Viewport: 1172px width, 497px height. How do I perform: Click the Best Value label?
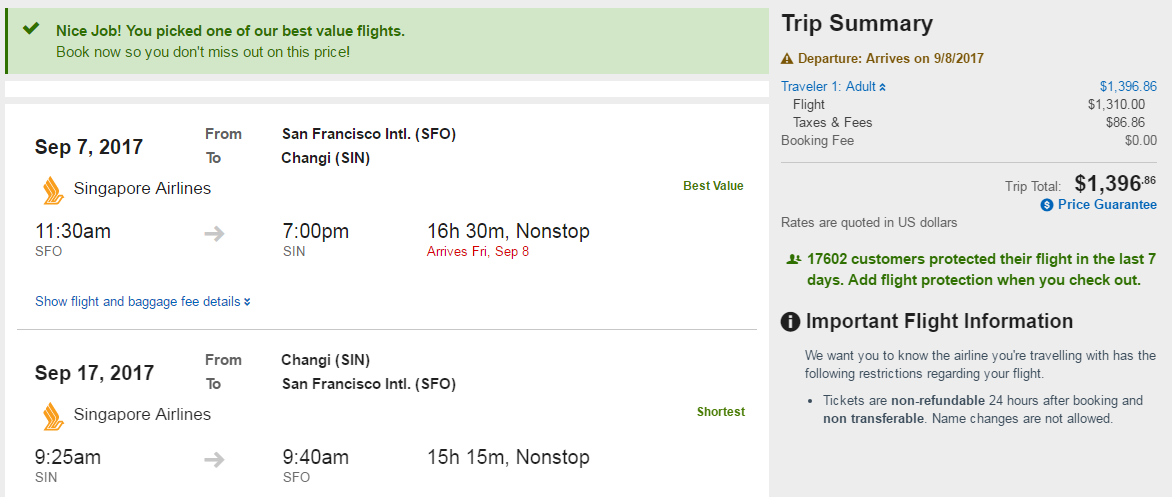pos(713,186)
